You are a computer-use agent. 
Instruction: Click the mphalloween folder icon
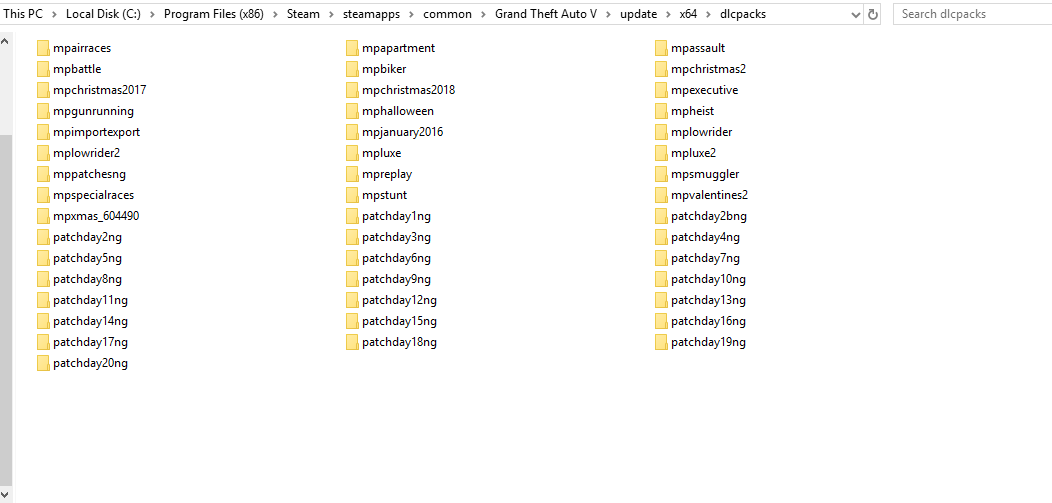(x=352, y=111)
